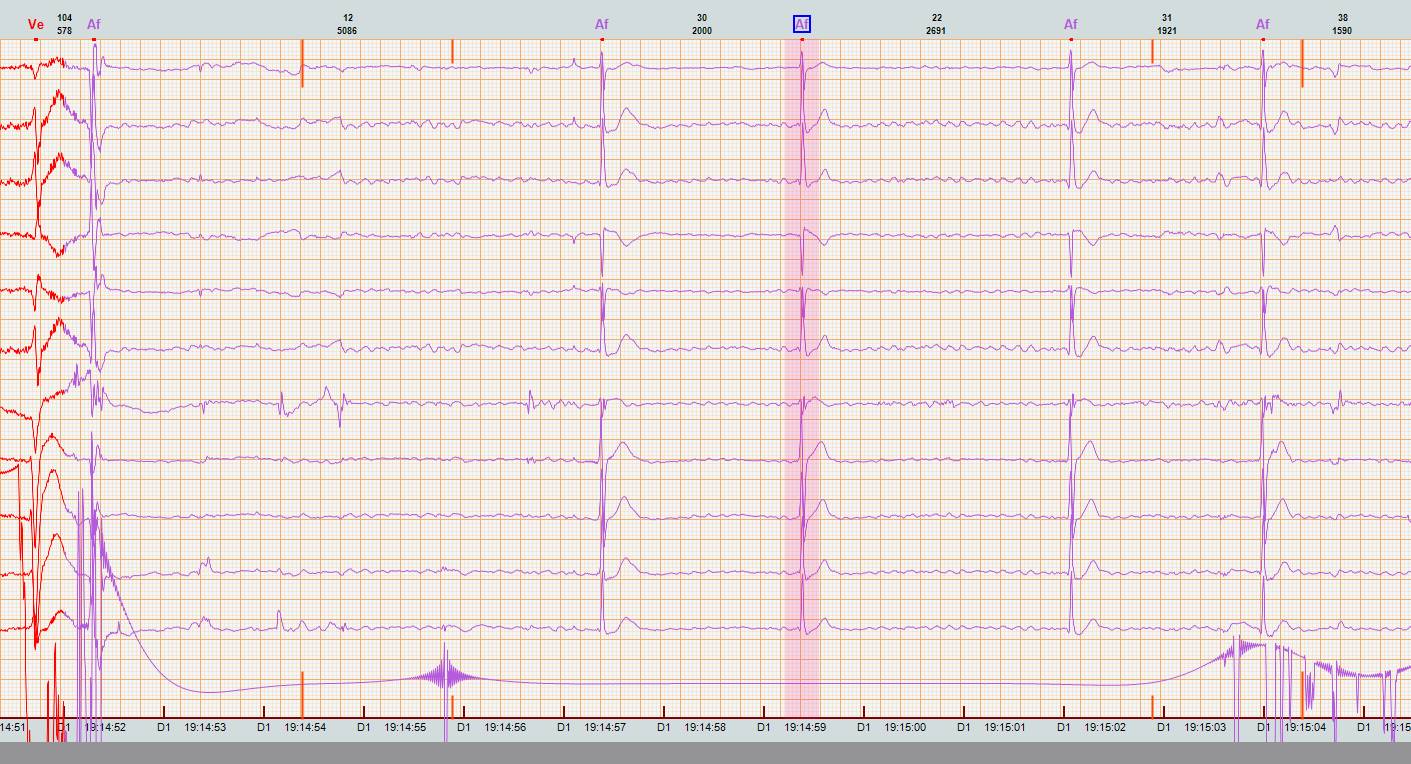Jump to 19:15:02 on the time axis

click(x=1105, y=728)
